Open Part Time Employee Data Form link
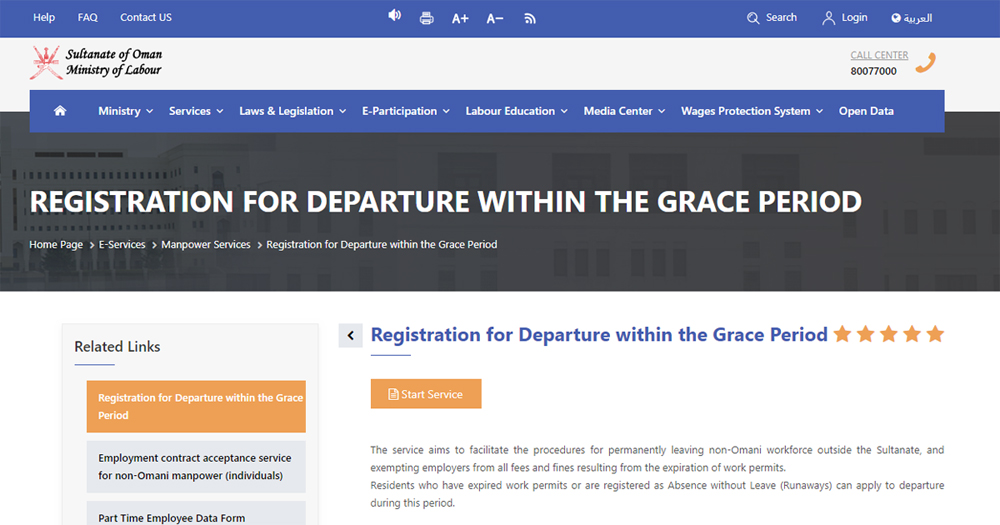The width and height of the screenshot is (1000, 525). pos(196,514)
